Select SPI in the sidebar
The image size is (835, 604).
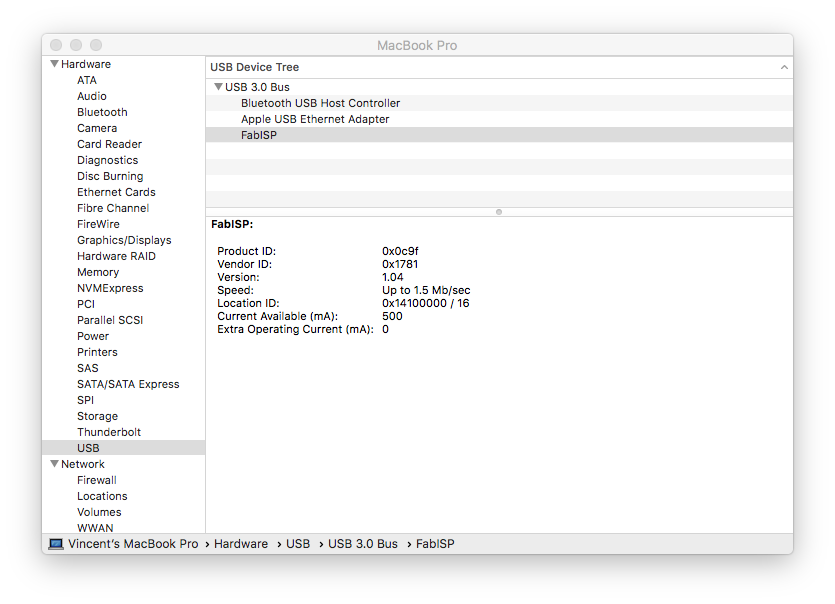pyautogui.click(x=85, y=400)
